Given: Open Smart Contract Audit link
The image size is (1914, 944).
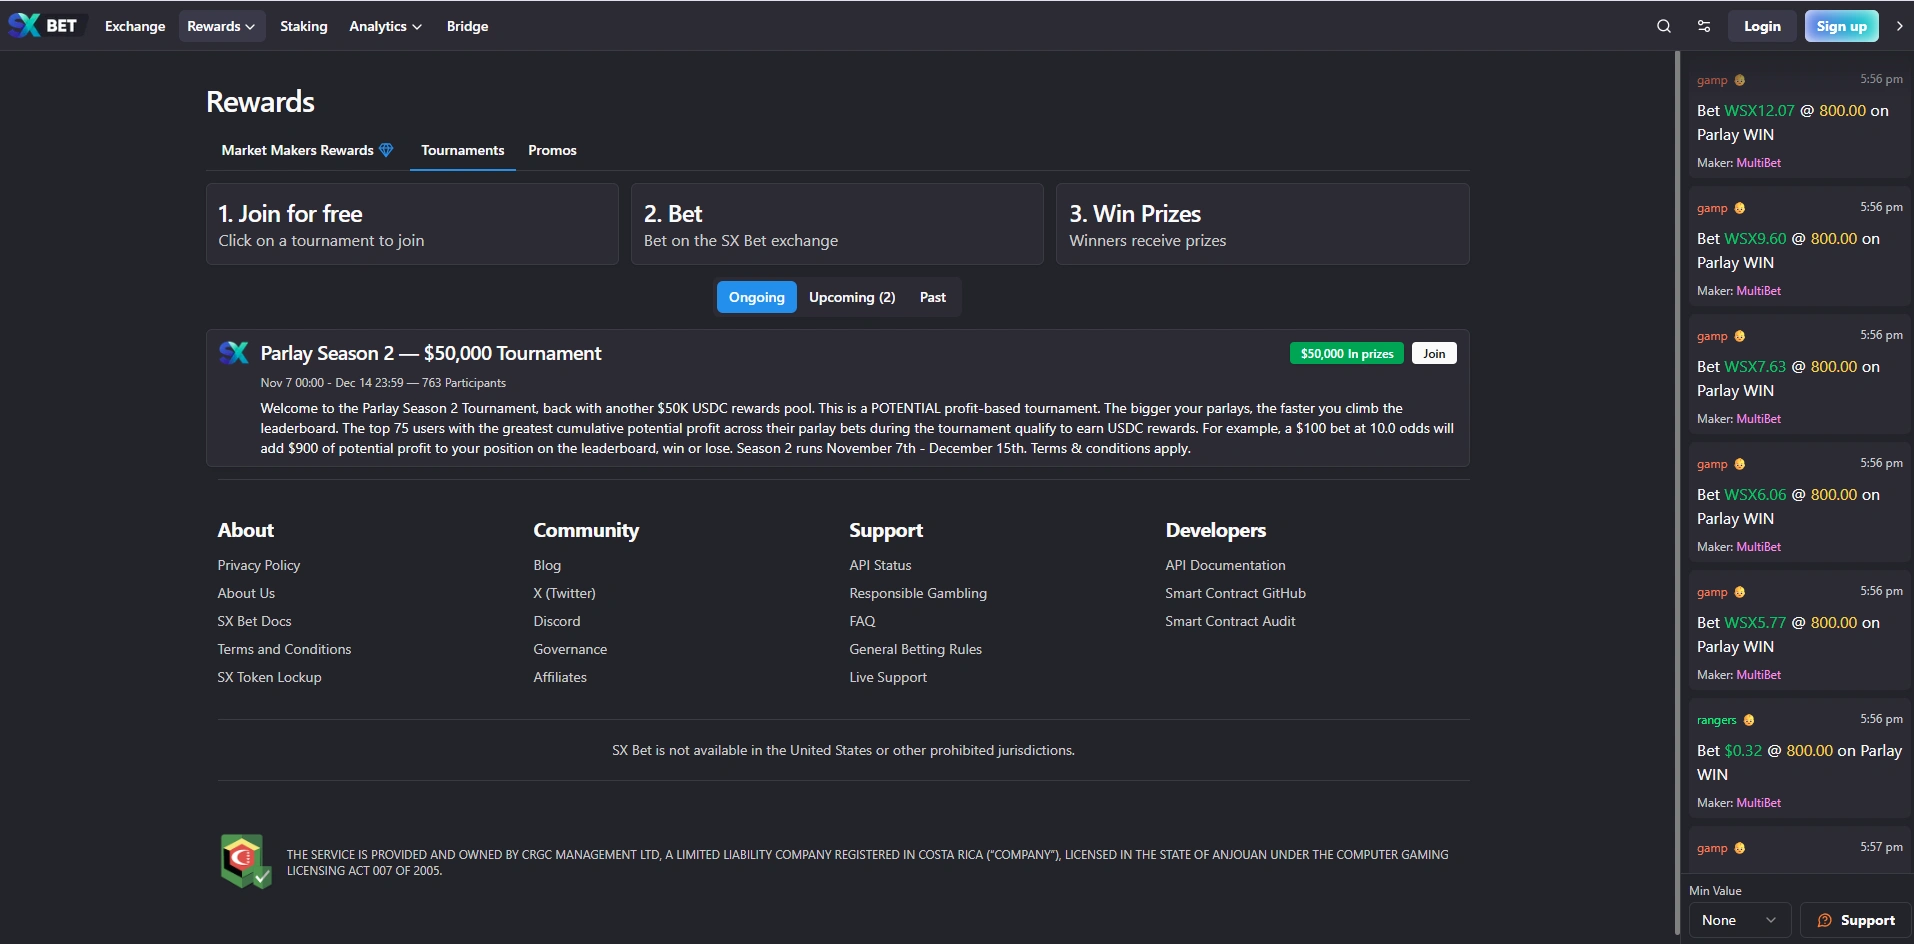Looking at the screenshot, I should (x=1230, y=621).
